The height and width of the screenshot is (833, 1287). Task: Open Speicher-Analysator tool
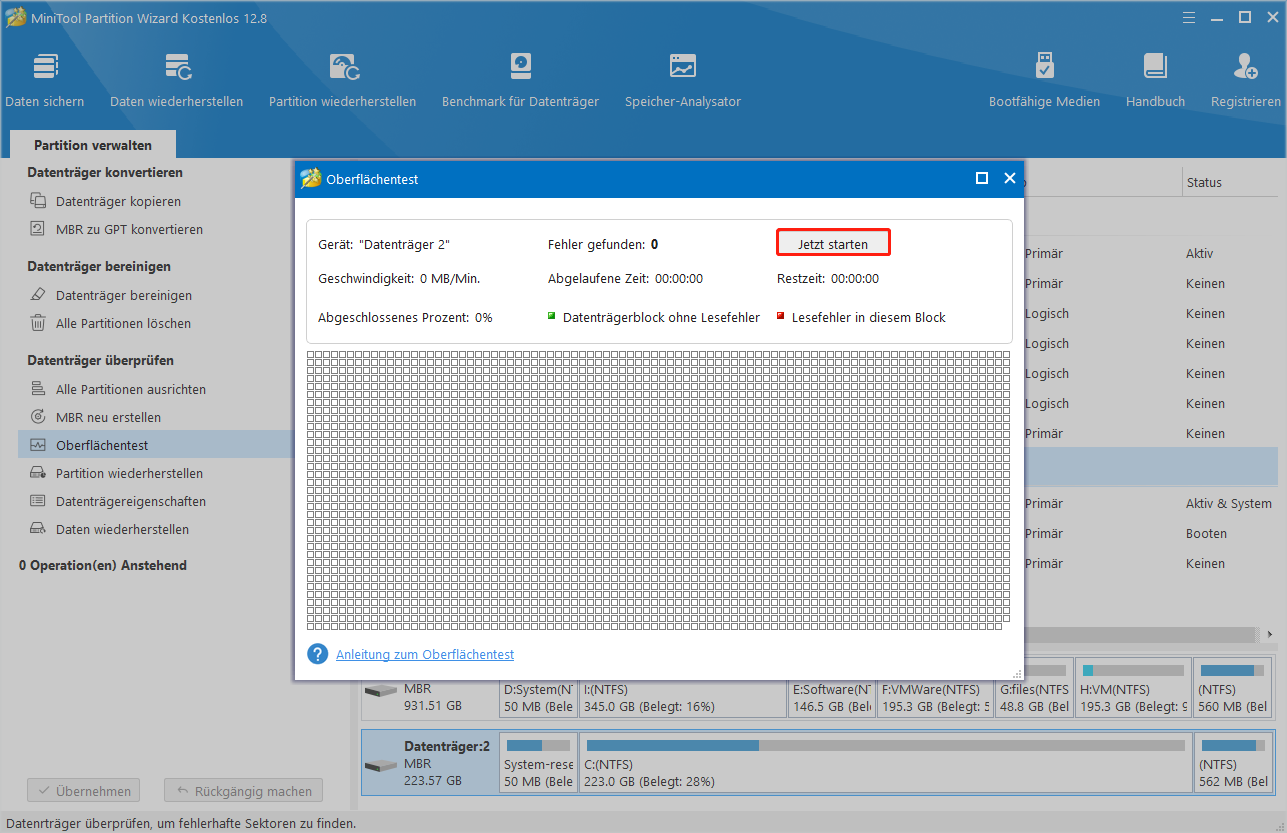tap(683, 80)
